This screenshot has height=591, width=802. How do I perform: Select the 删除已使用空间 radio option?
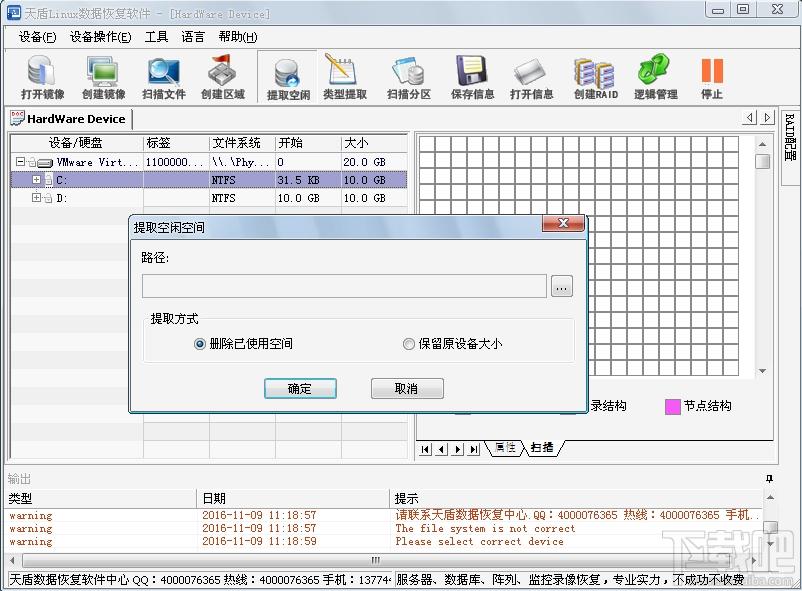(x=200, y=344)
